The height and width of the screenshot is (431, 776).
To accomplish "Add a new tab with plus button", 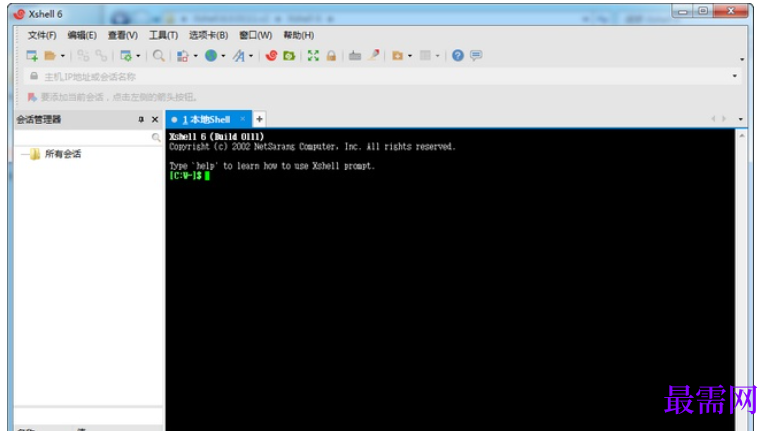I will (259, 119).
